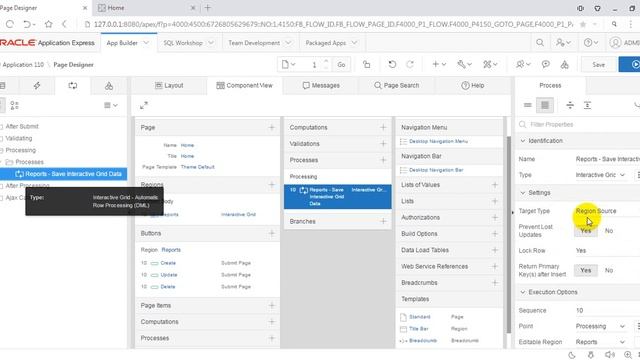Set Return Primary Key(s) after Insert to No
The height and width of the screenshot is (360, 640).
[x=609, y=270]
